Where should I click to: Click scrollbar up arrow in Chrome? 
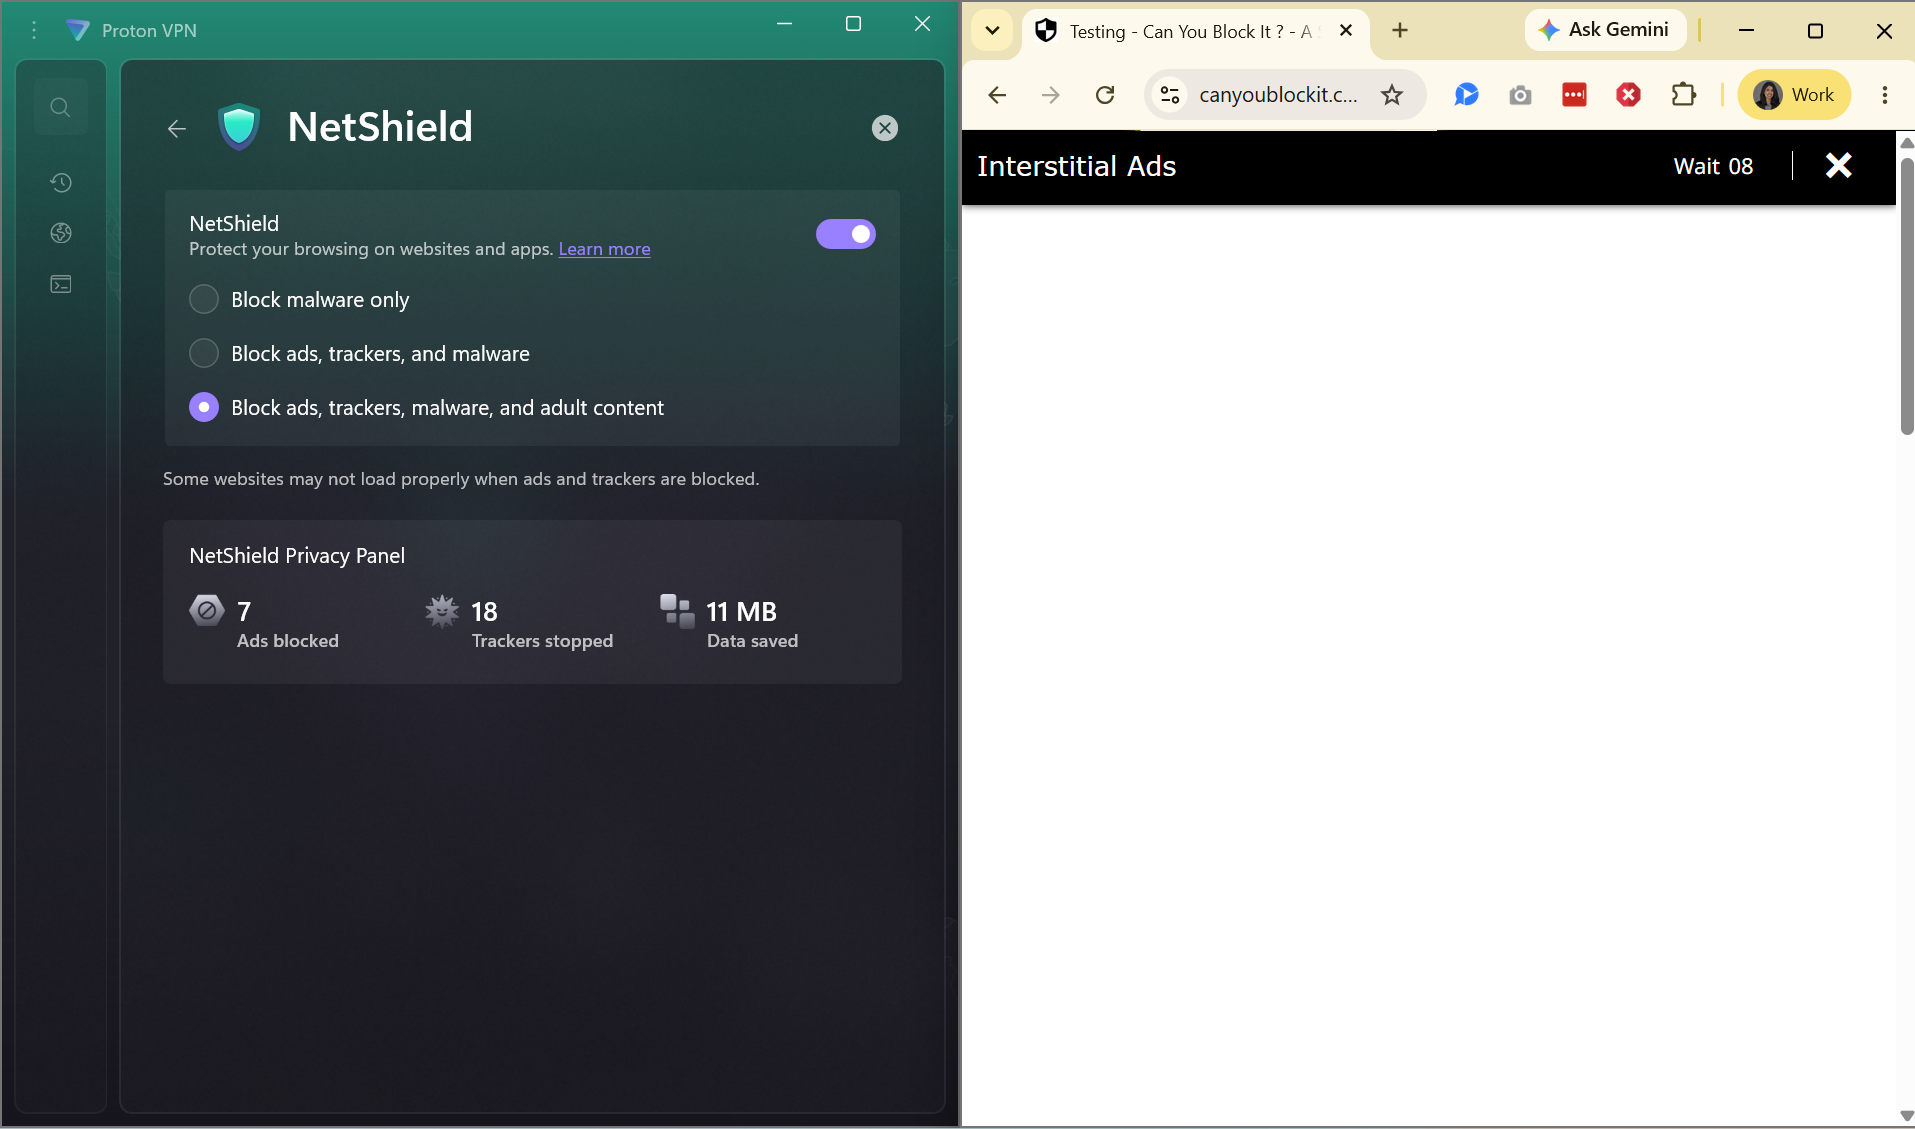(x=1907, y=143)
